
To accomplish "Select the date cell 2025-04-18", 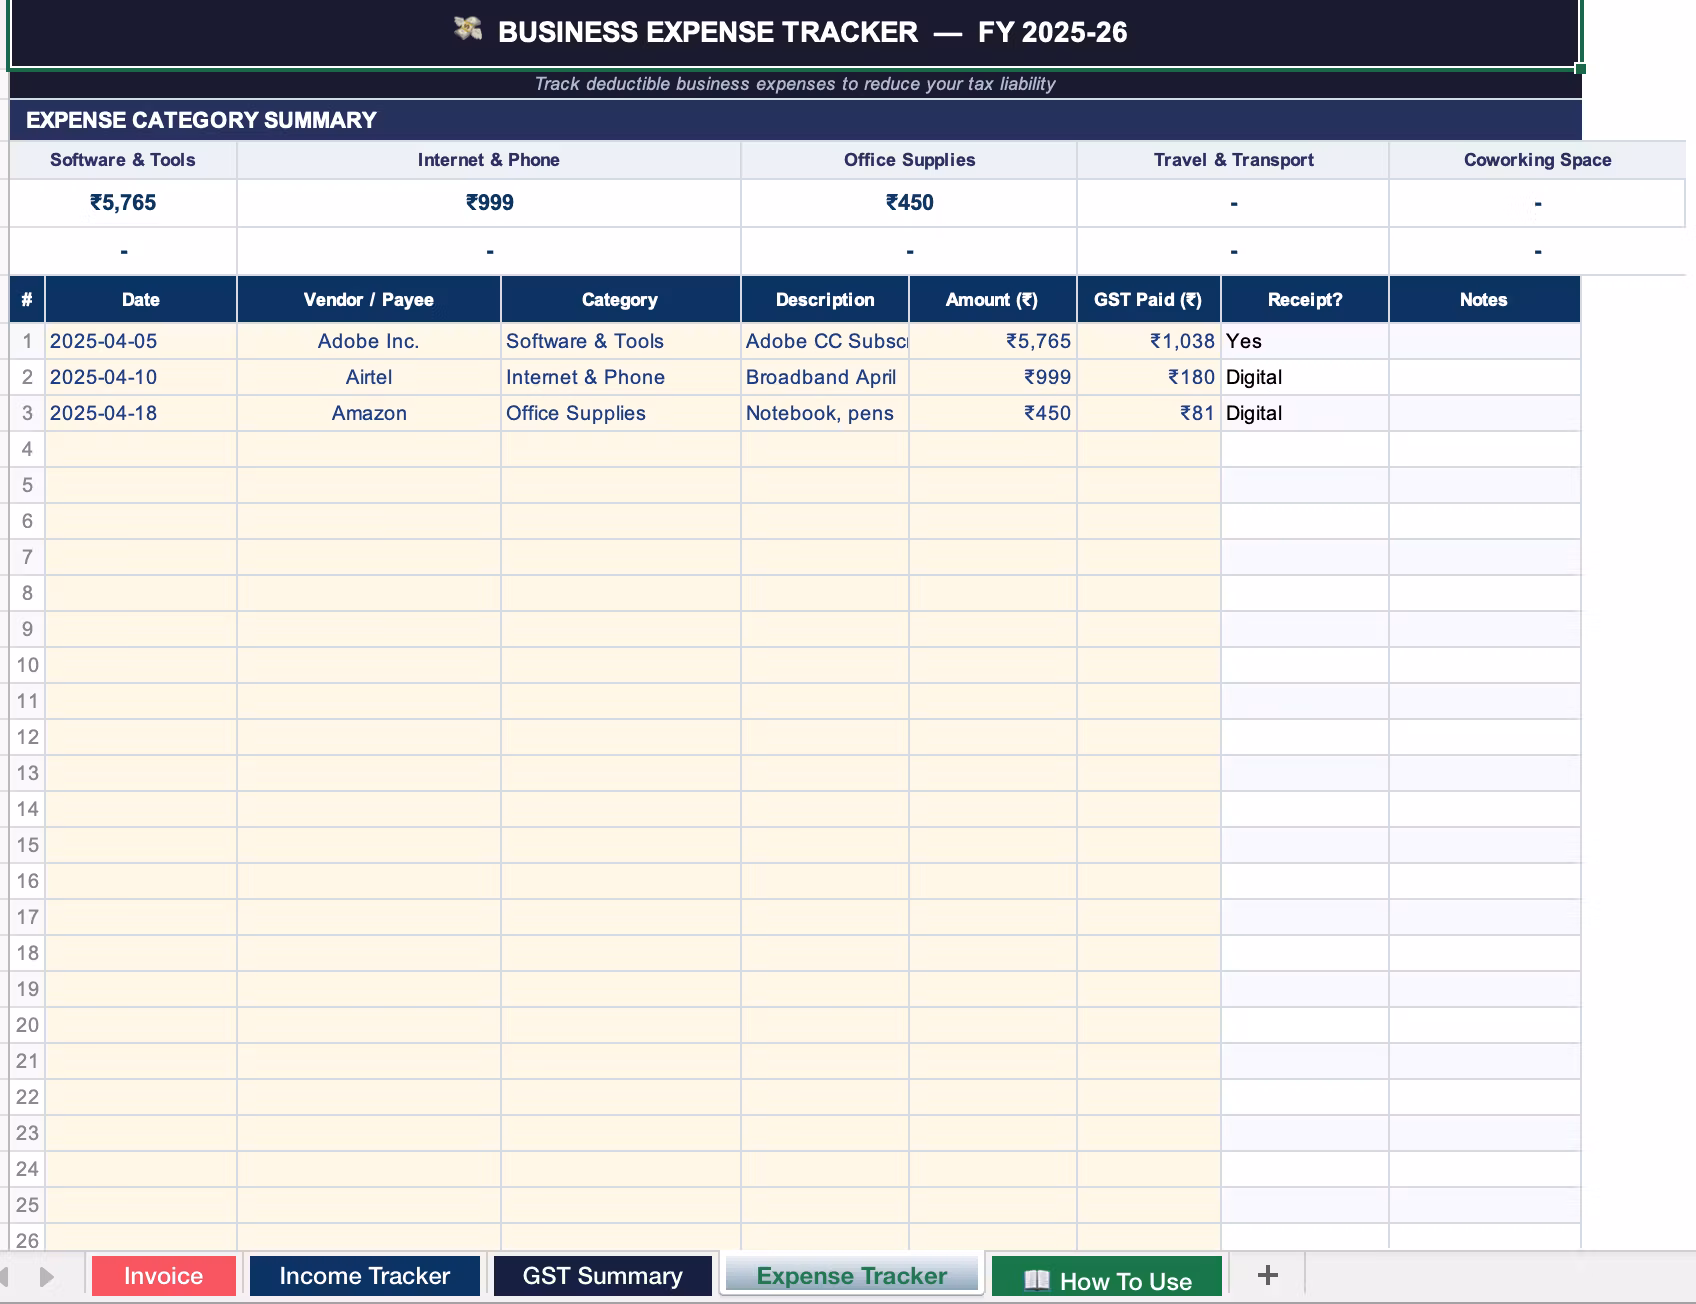I will coord(141,413).
